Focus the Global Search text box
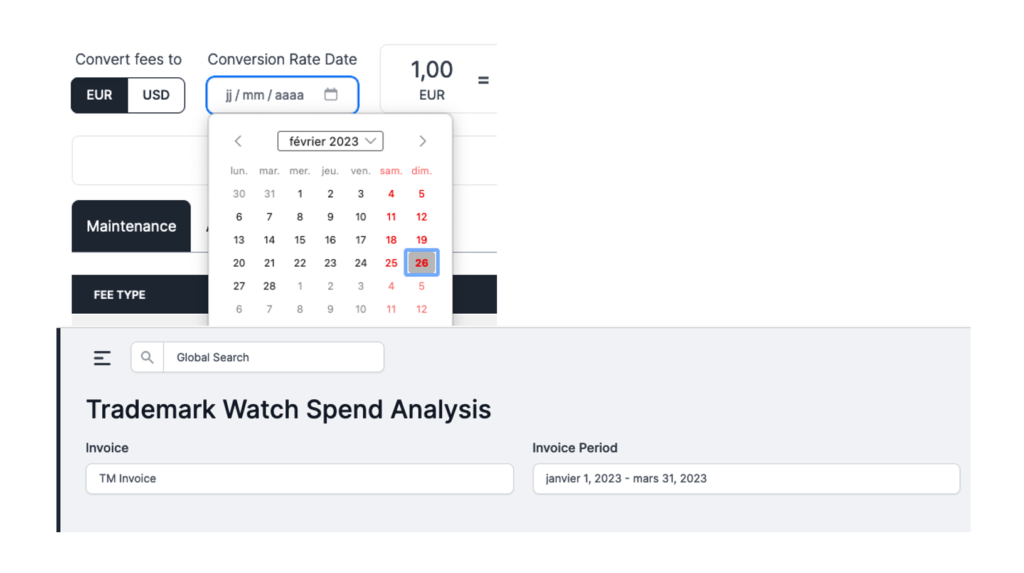Viewport: 1024px width, 573px height. pyautogui.click(x=273, y=357)
